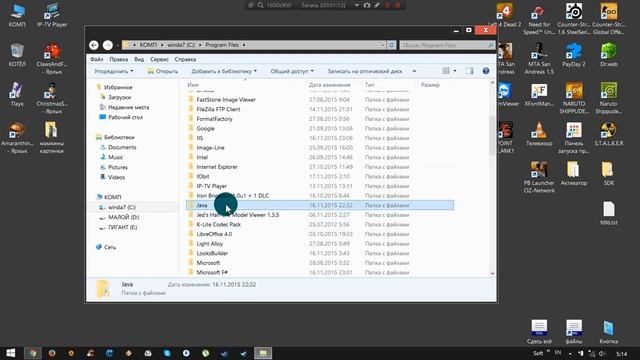Select the FileZilla FTP Client folder
The height and width of the screenshot is (360, 640).
coord(320,109)
